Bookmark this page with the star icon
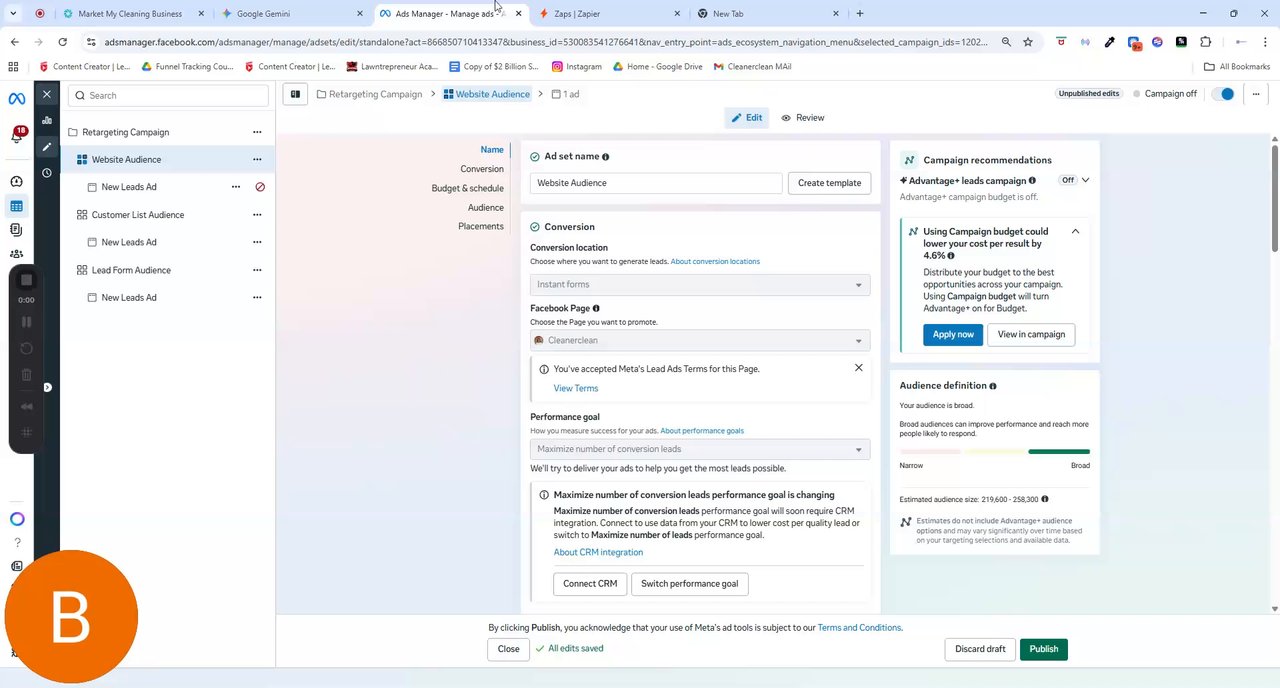1280x688 pixels. pos(1027,42)
